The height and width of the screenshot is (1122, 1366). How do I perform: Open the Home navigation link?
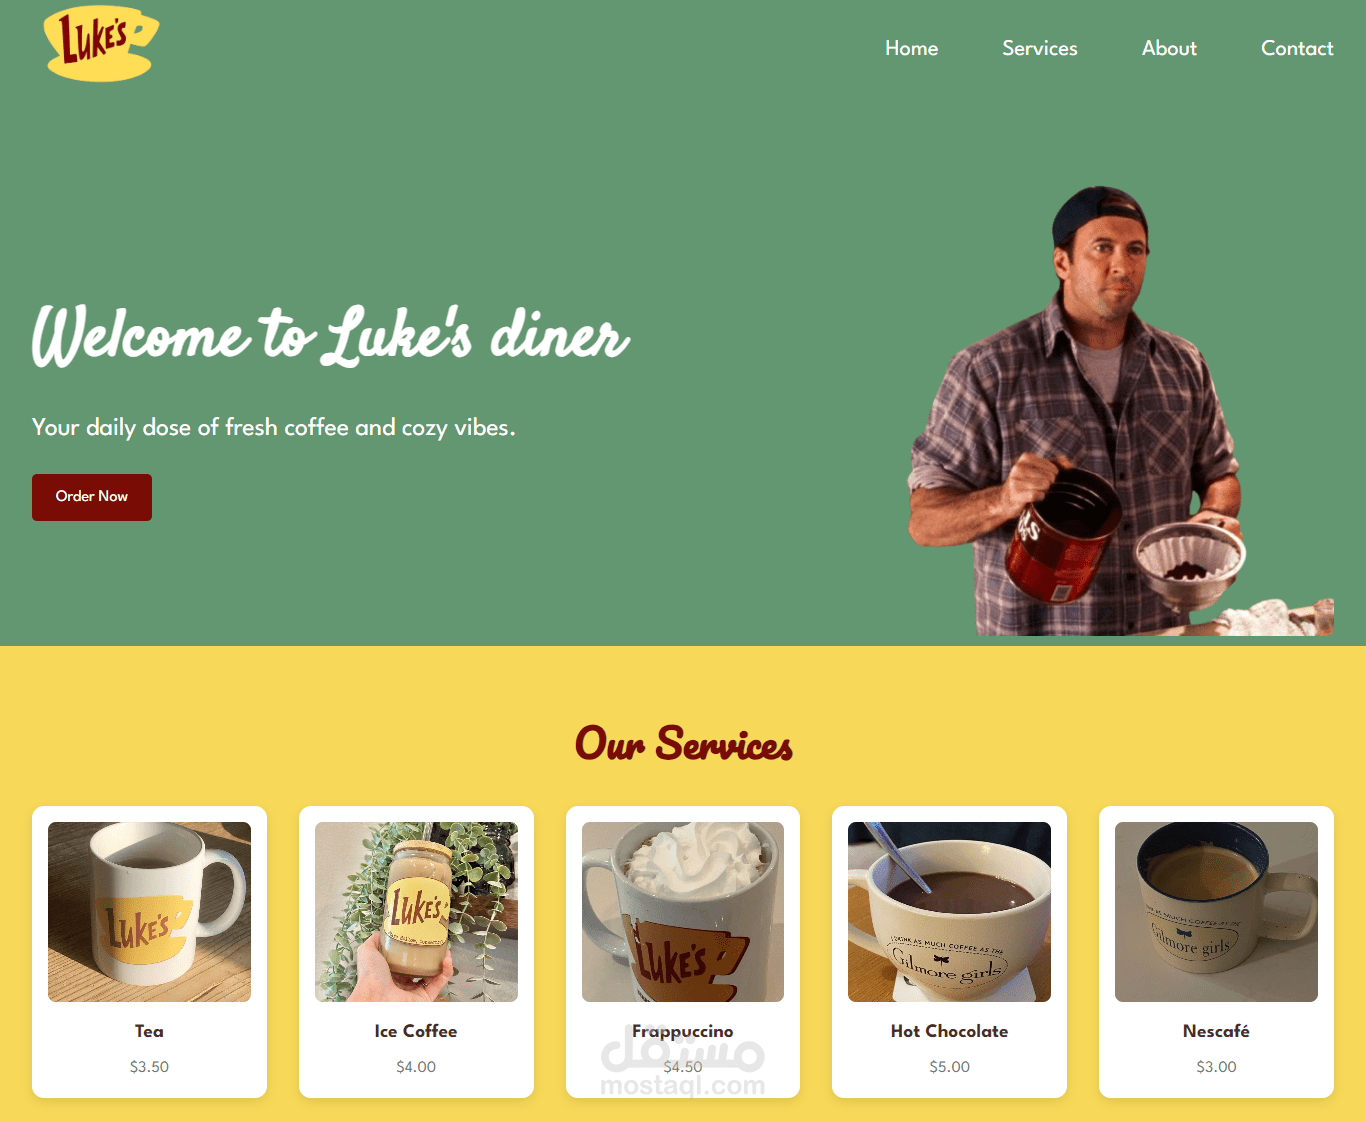911,48
